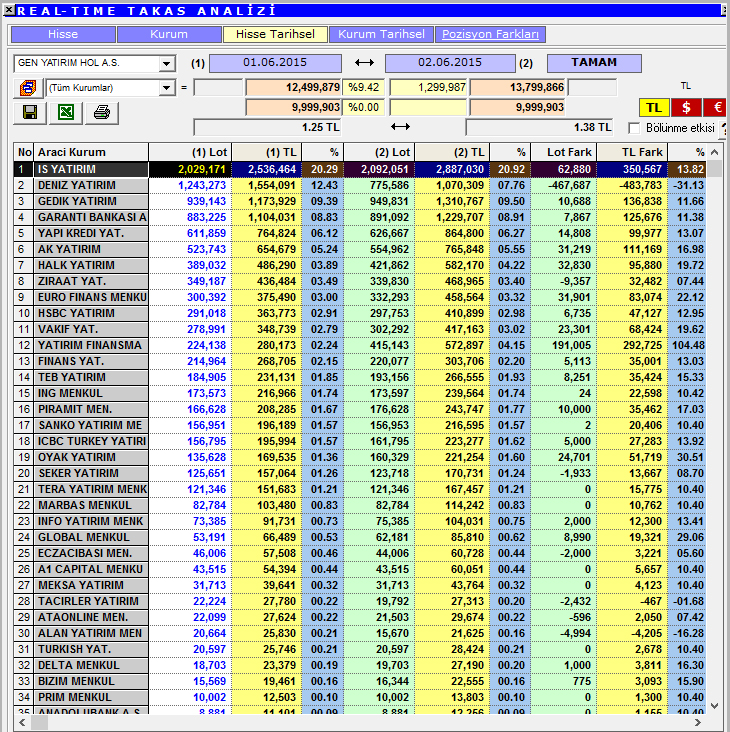This screenshot has height=732, width=730.
Task: Select the ECZACIBASI MEN. row
Action: [360, 553]
